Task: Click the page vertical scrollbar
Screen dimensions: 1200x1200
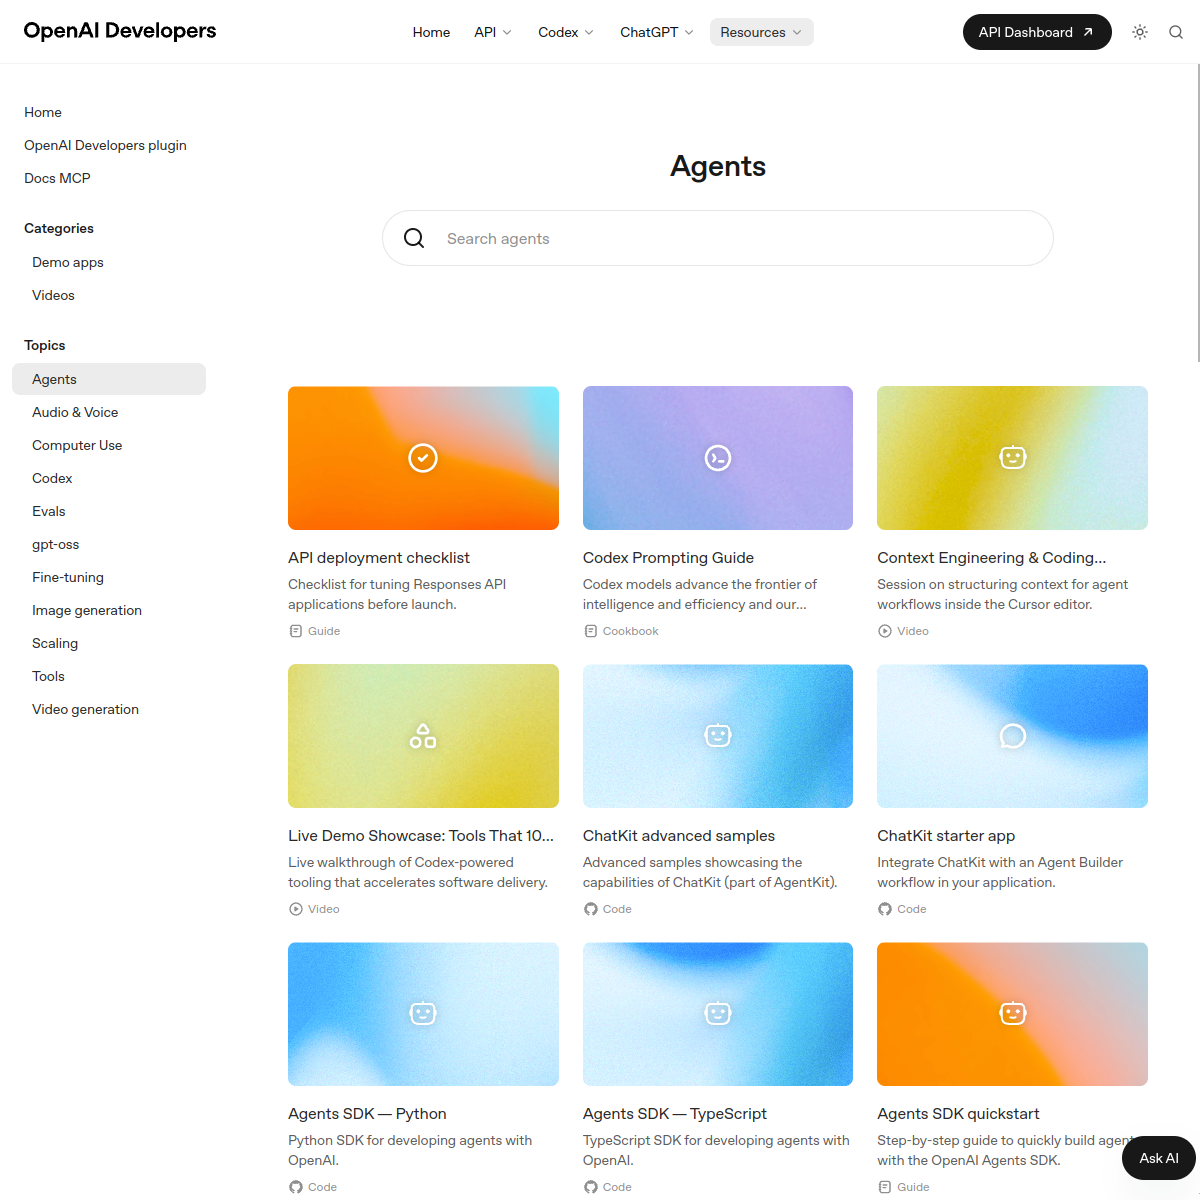Action: click(x=1197, y=213)
